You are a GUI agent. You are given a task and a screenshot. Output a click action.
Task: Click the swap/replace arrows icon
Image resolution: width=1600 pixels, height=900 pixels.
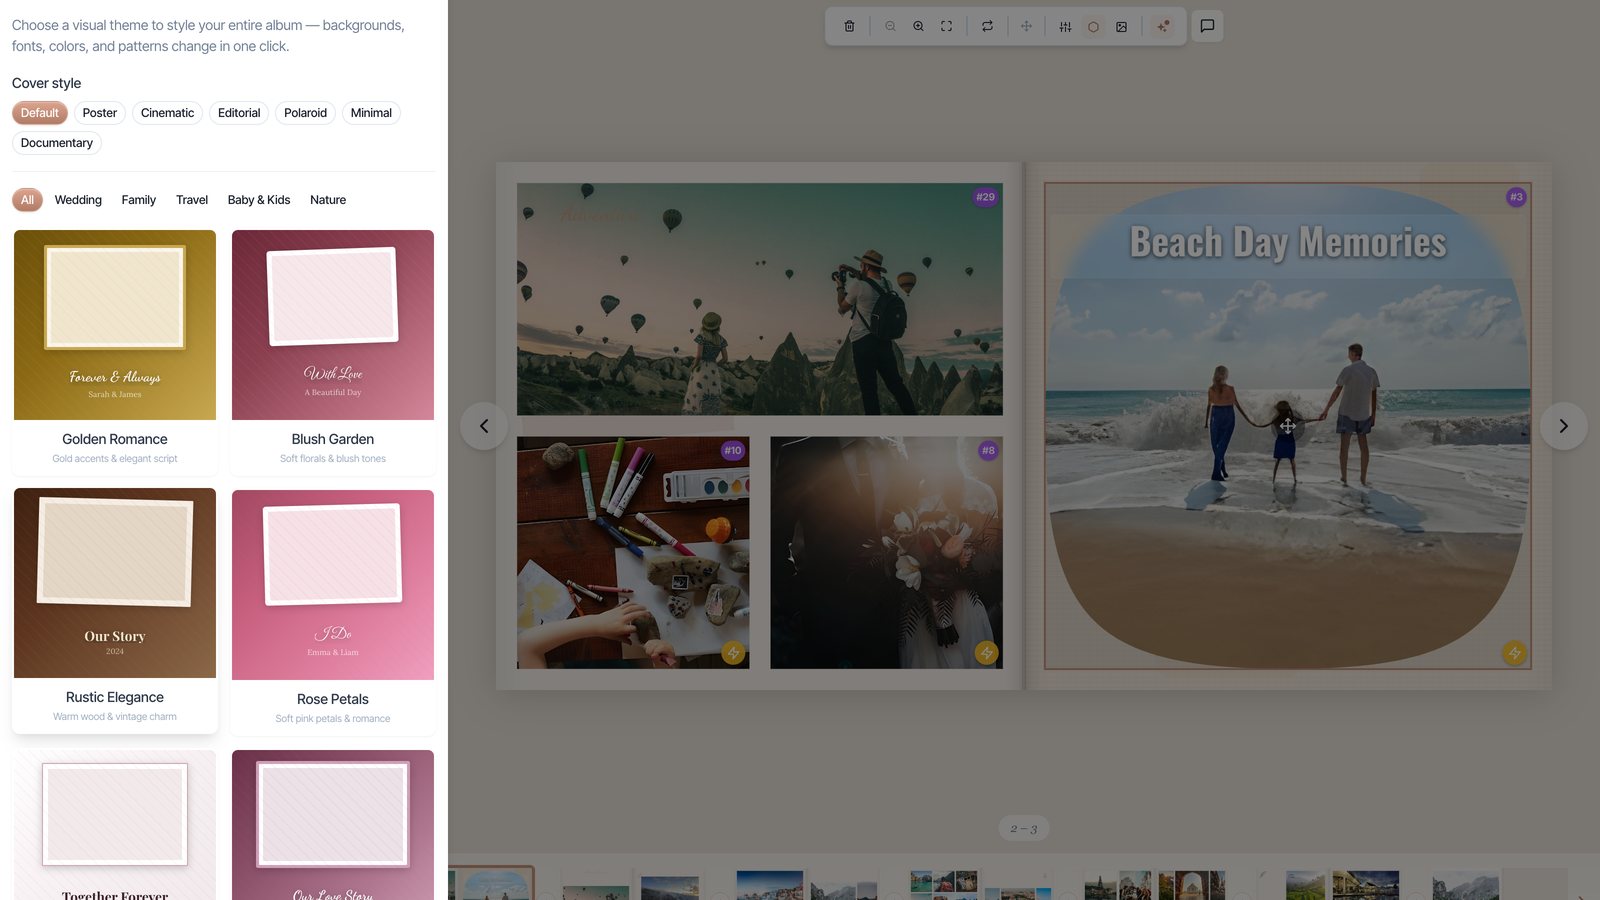coord(987,26)
